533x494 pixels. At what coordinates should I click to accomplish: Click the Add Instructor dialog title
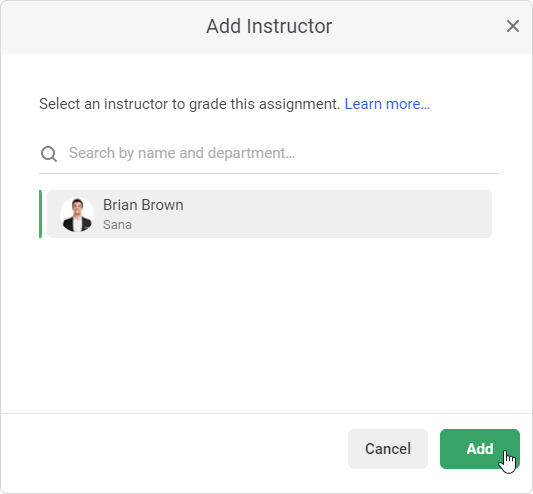point(269,26)
